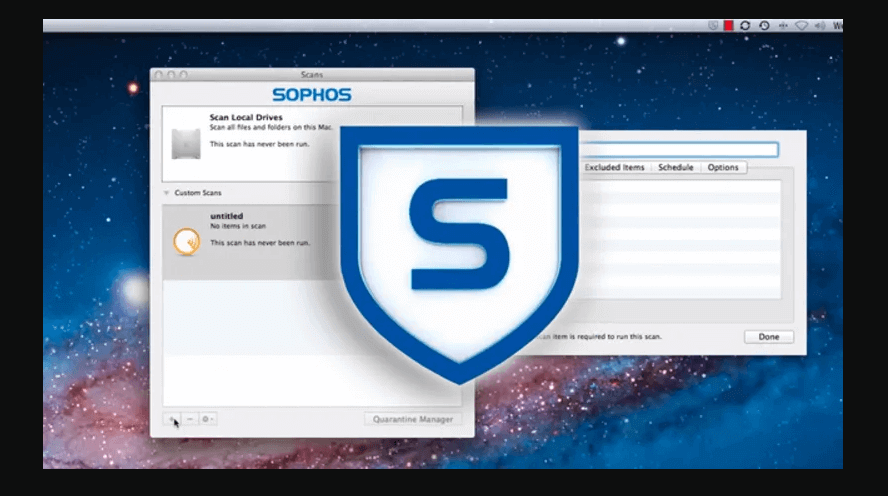Open the Time Machine clock icon in the menu bar
The height and width of the screenshot is (496, 888).
765,25
